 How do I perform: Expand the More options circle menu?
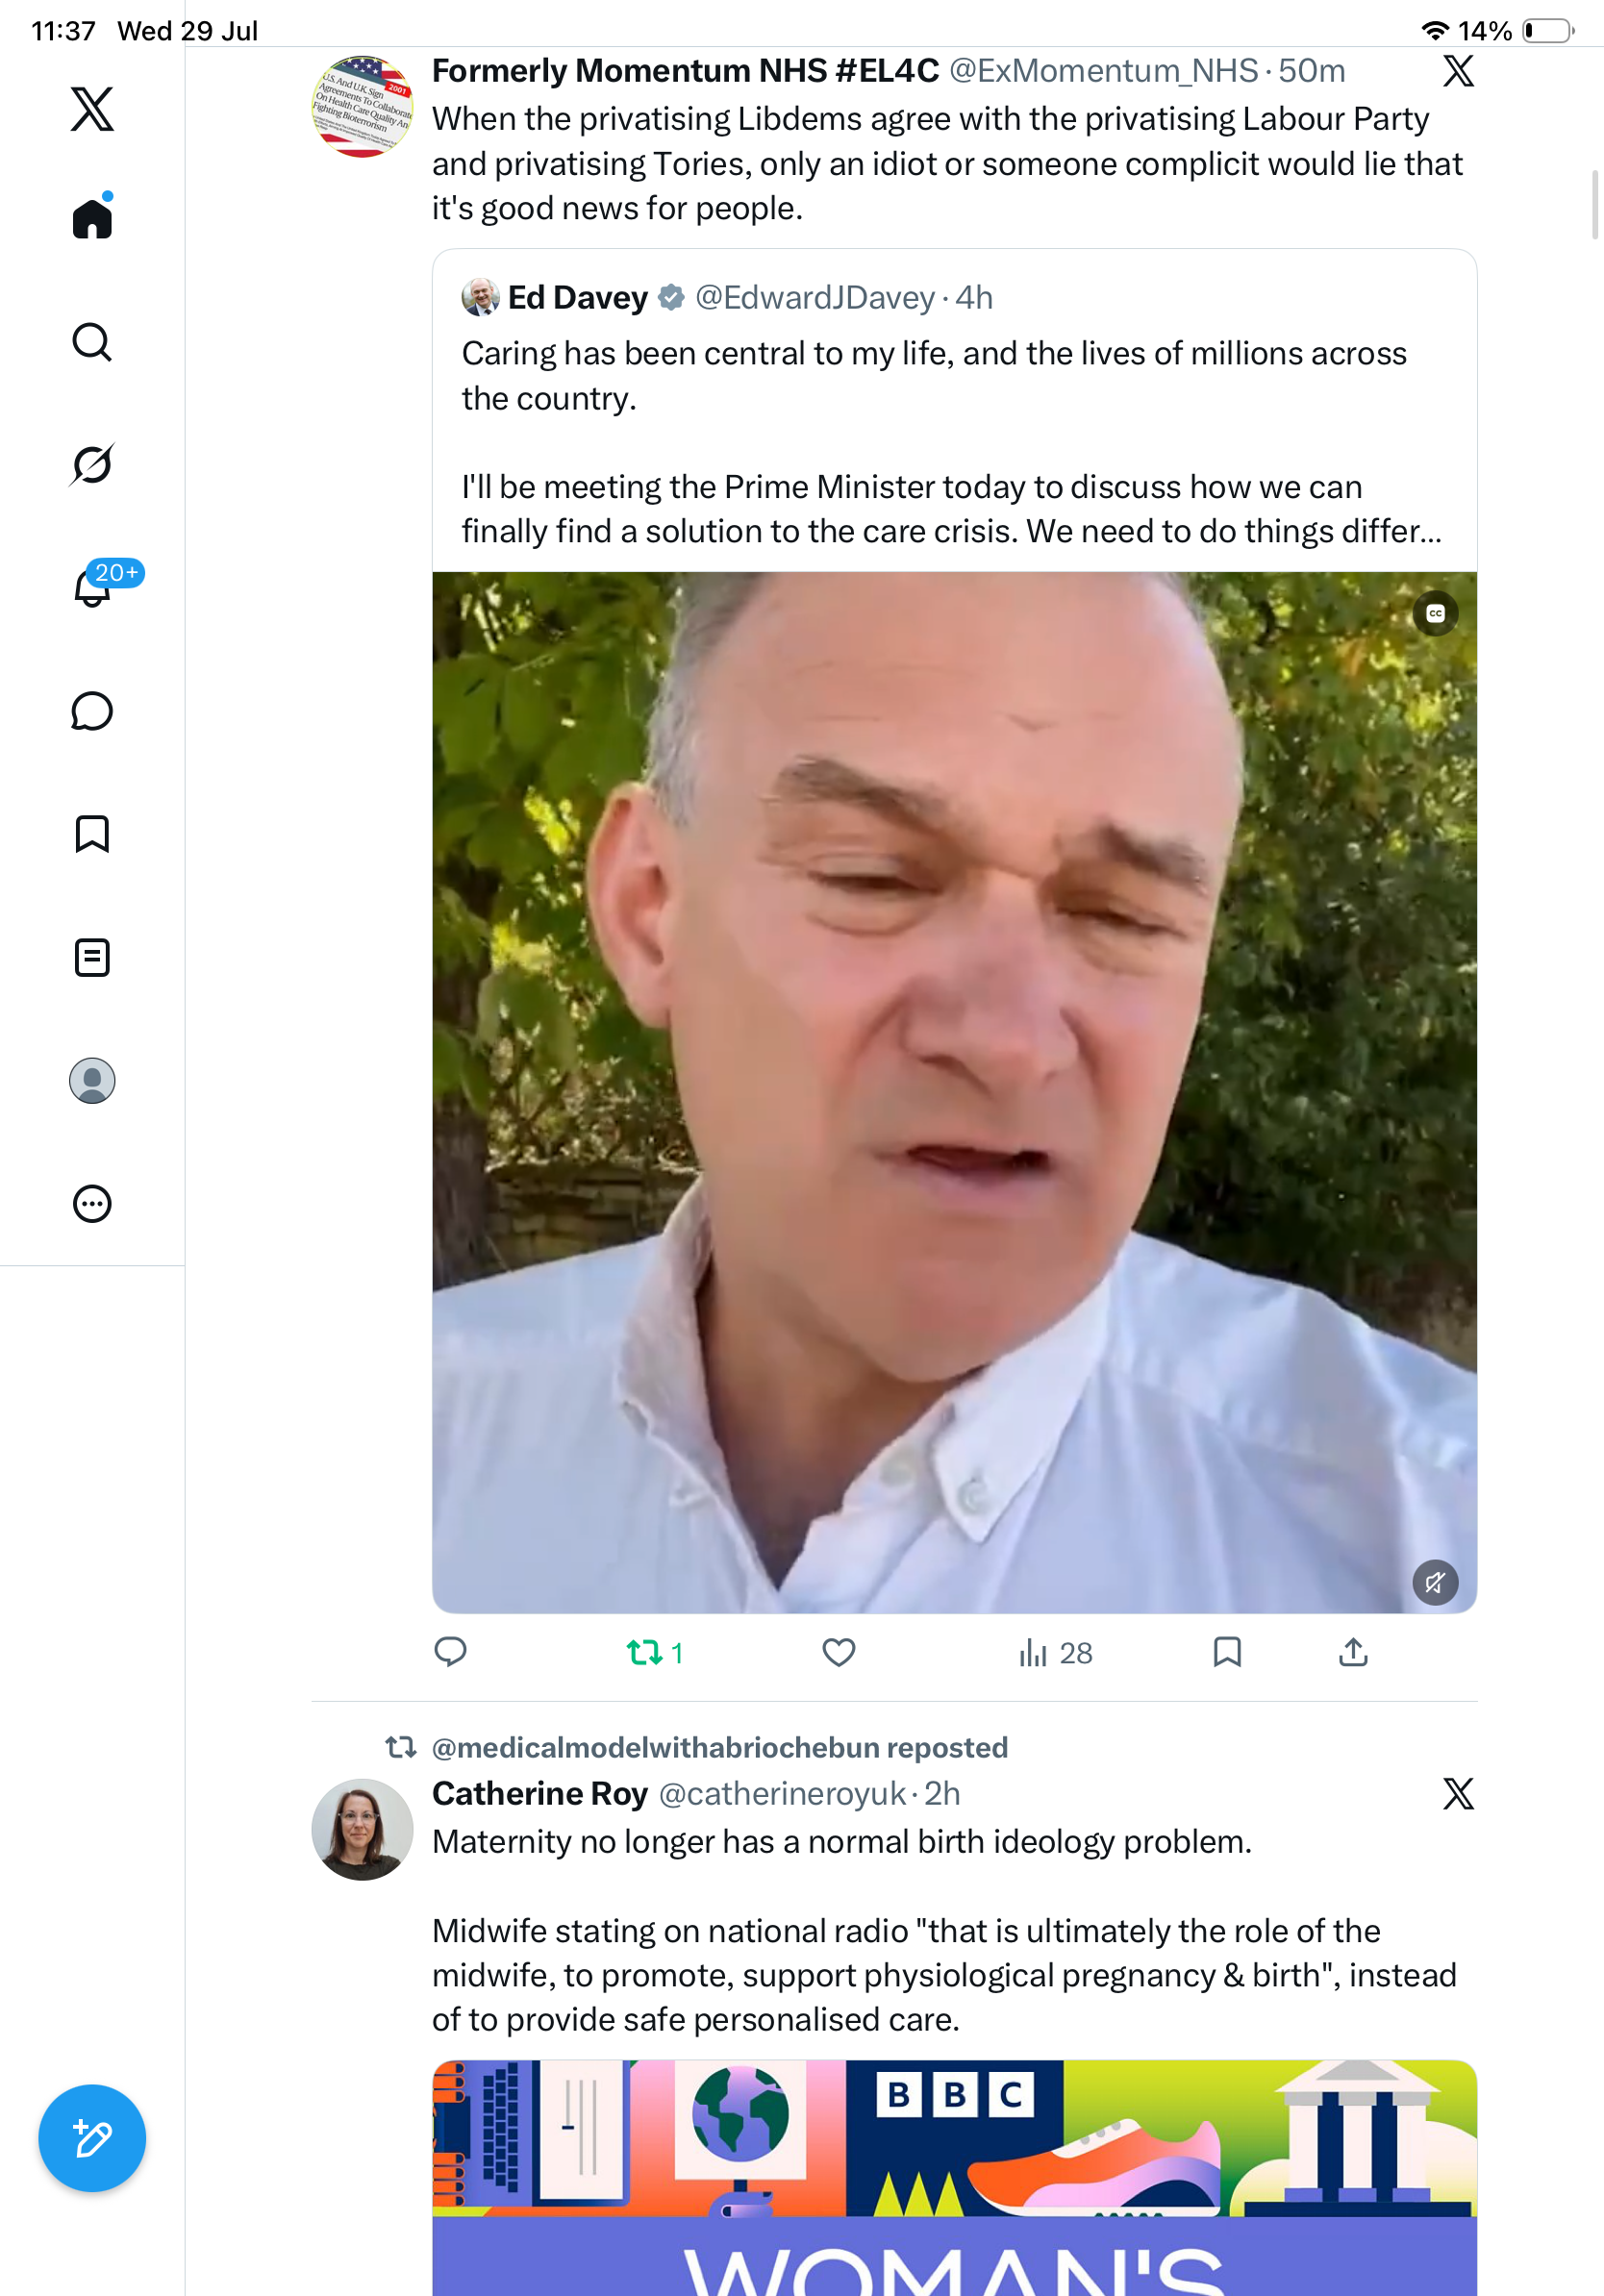point(92,1204)
